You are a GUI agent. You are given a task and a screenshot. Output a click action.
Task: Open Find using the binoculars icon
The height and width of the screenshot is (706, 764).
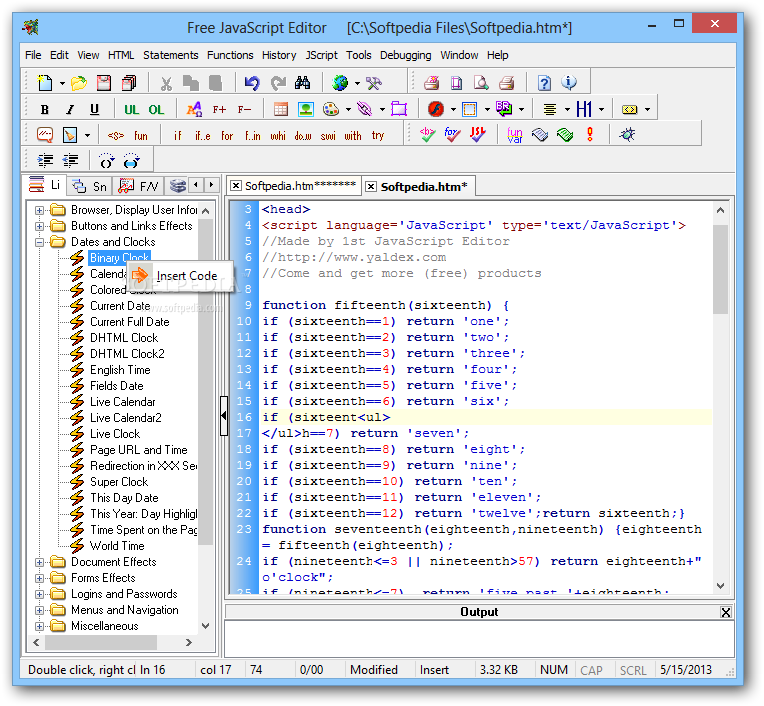(303, 83)
